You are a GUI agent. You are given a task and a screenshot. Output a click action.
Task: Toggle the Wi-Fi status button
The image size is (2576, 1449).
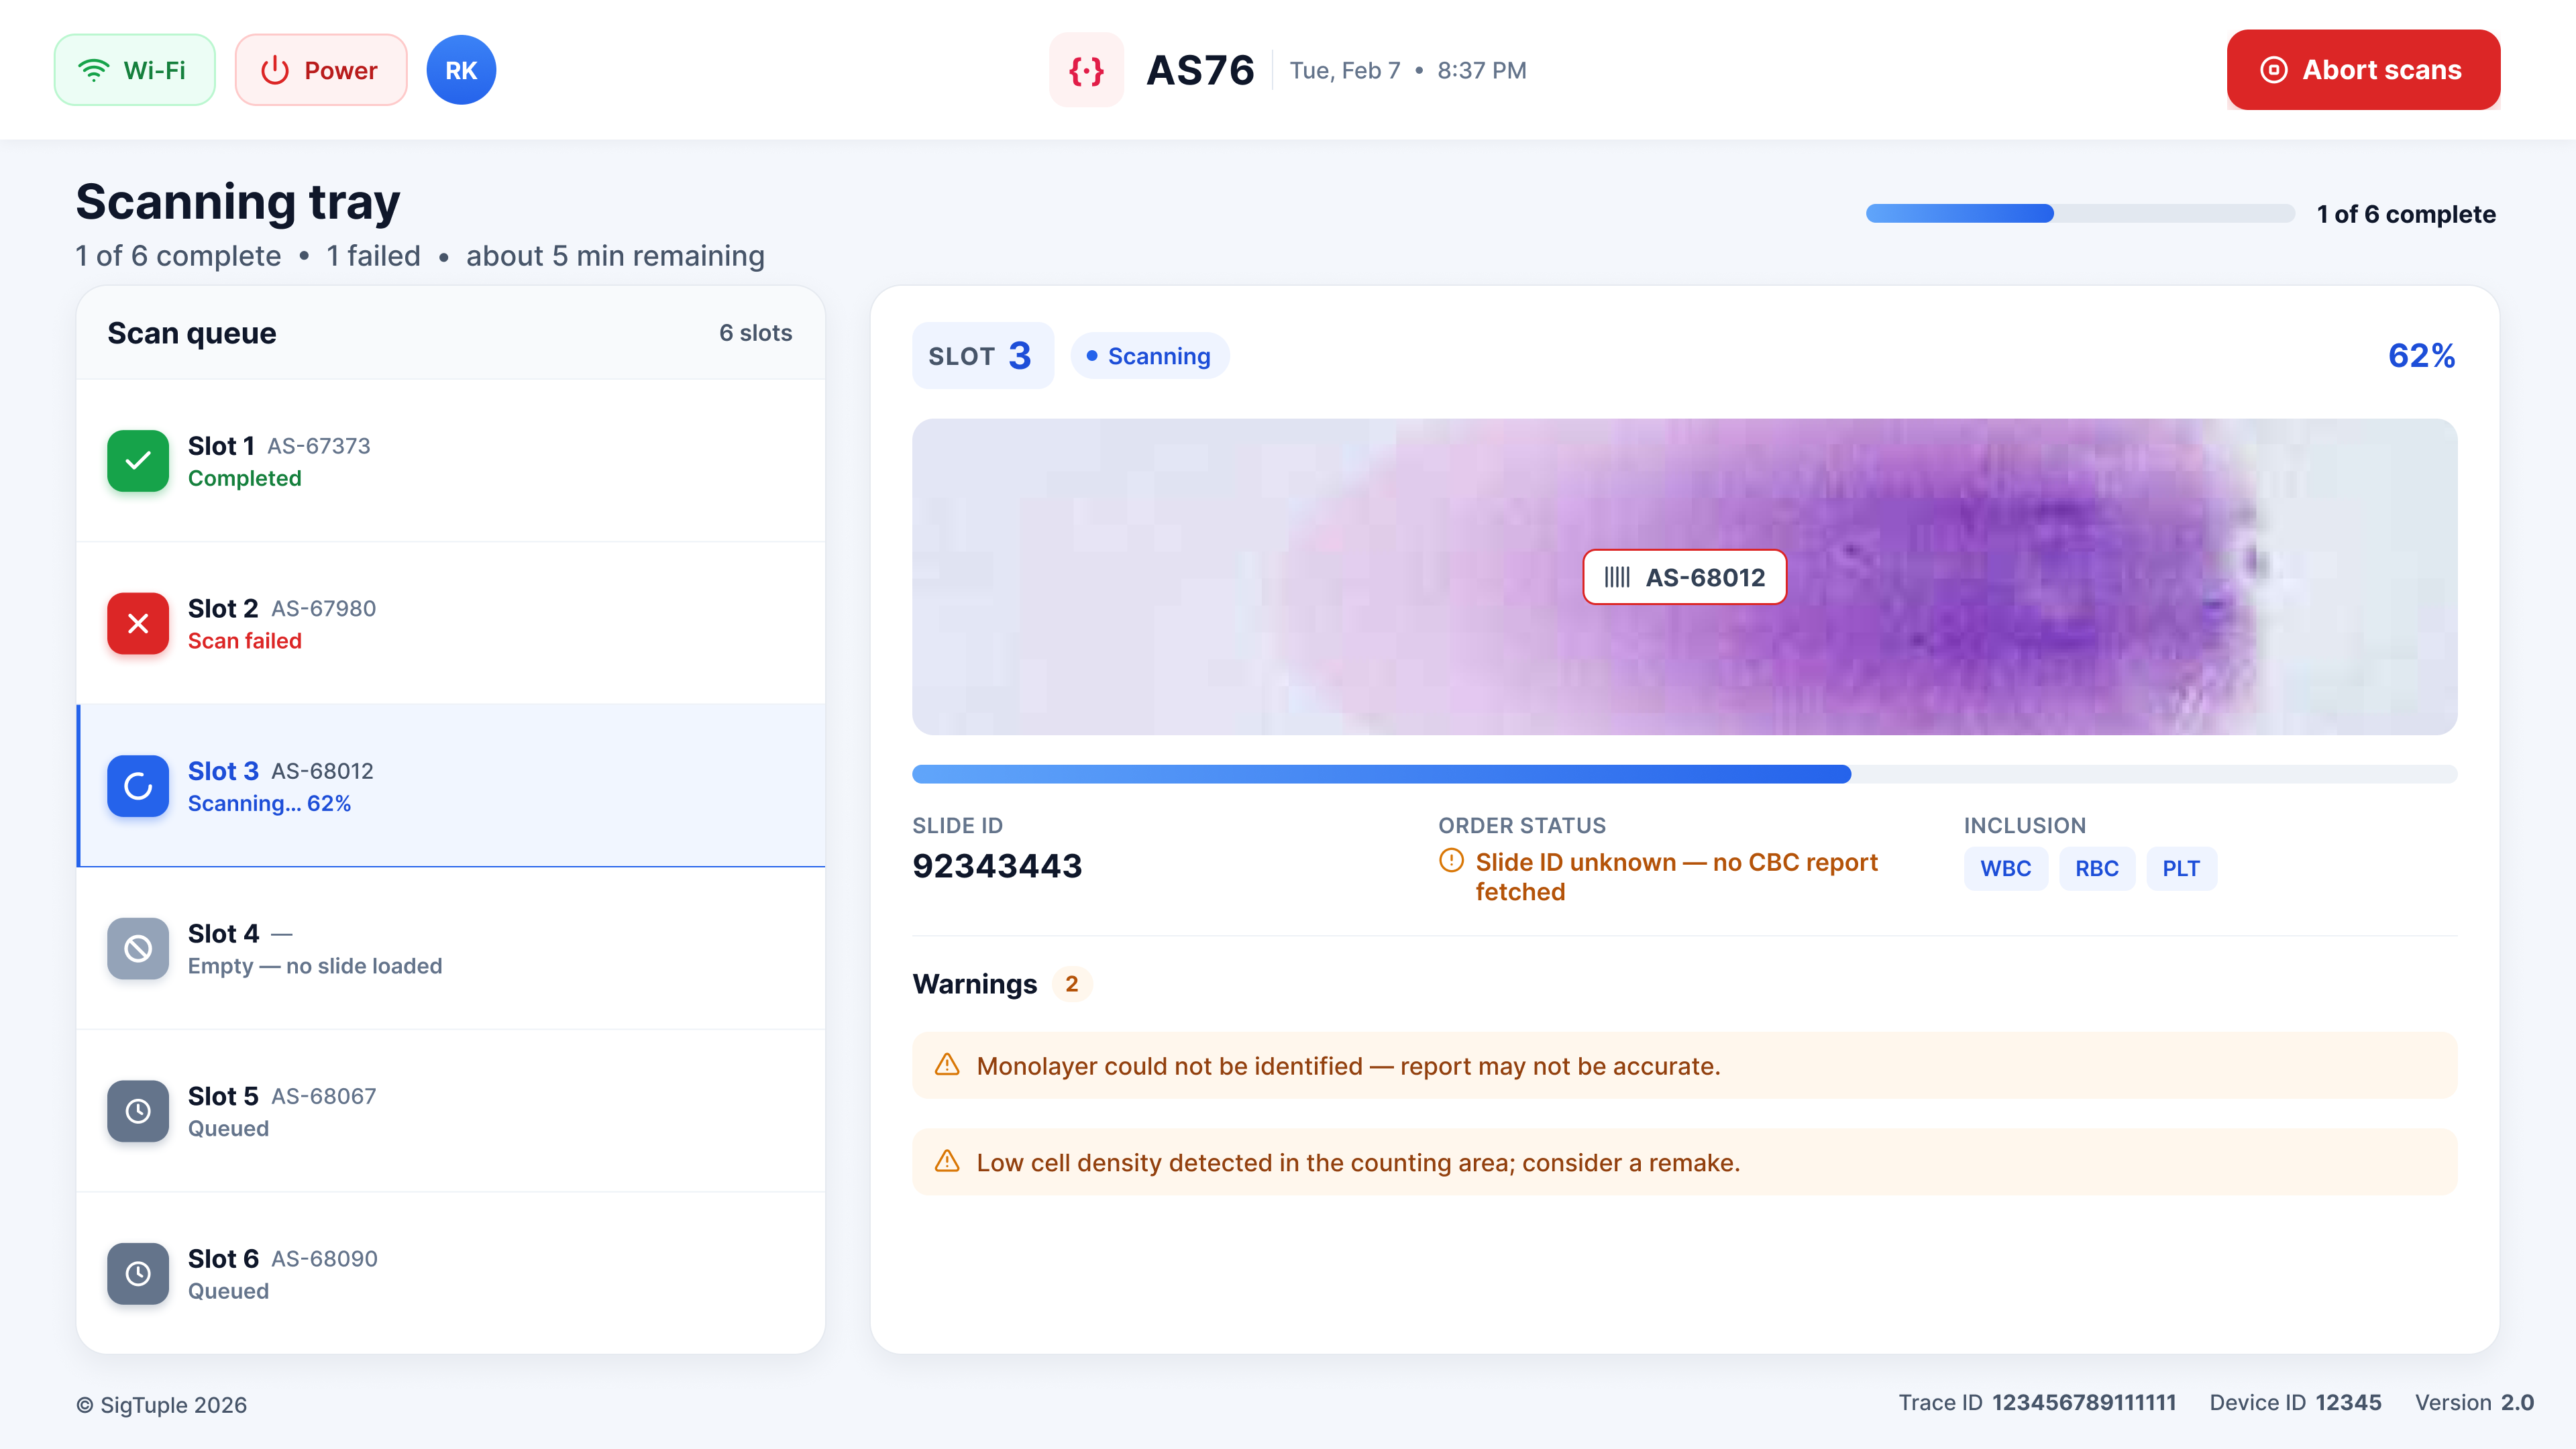pos(135,70)
